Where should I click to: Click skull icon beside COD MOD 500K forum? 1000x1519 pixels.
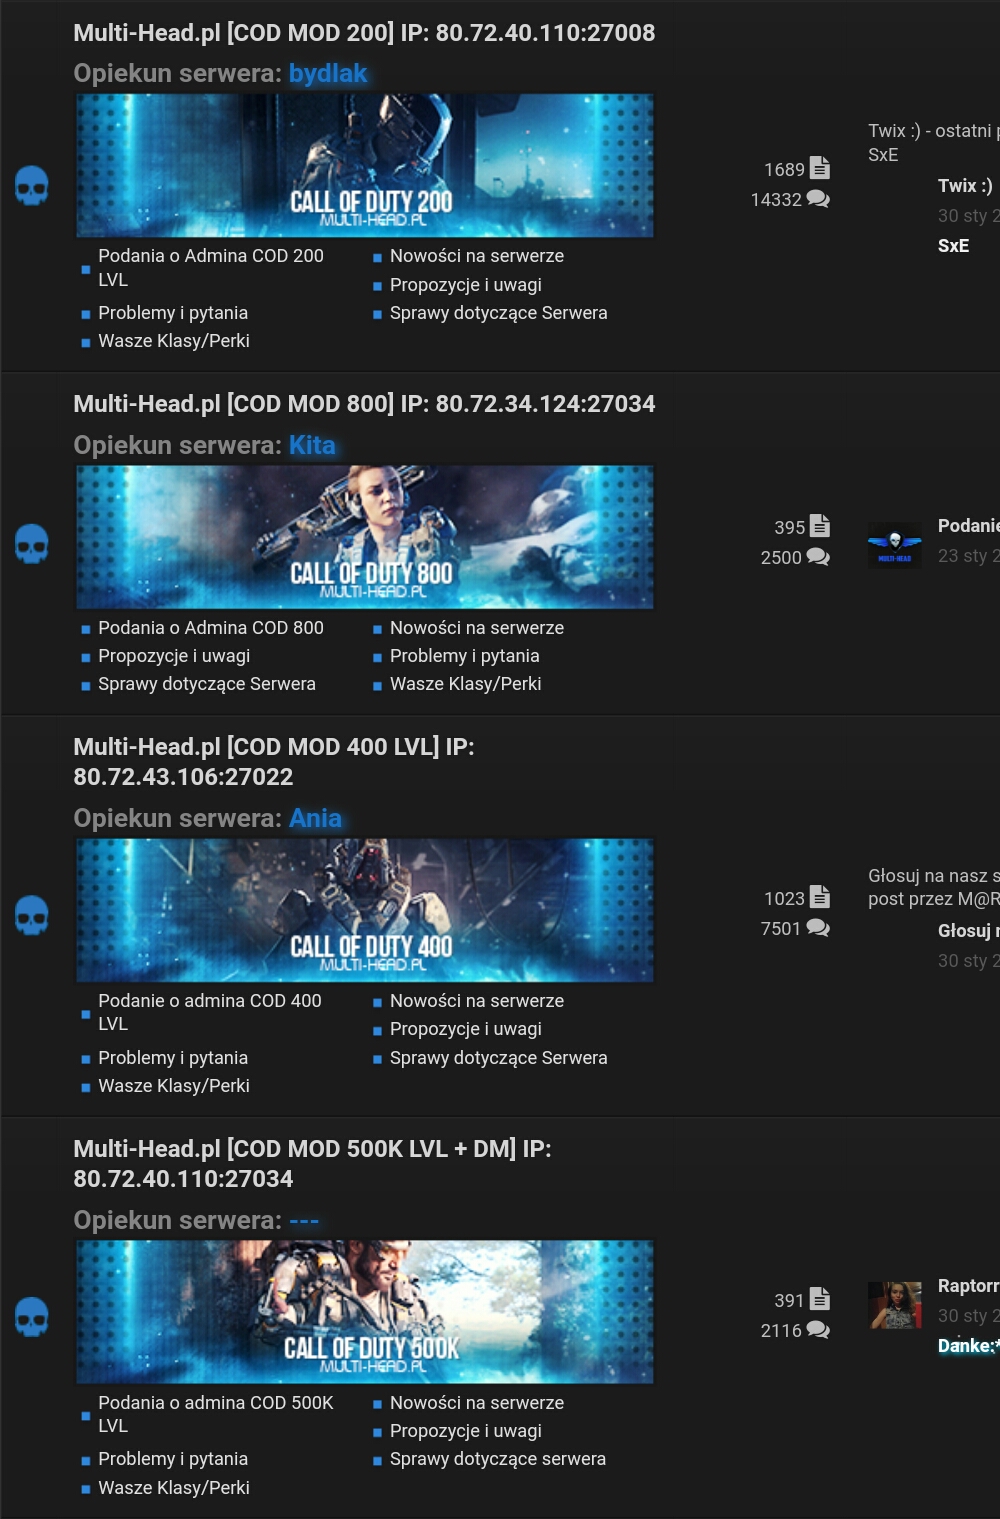32,1317
